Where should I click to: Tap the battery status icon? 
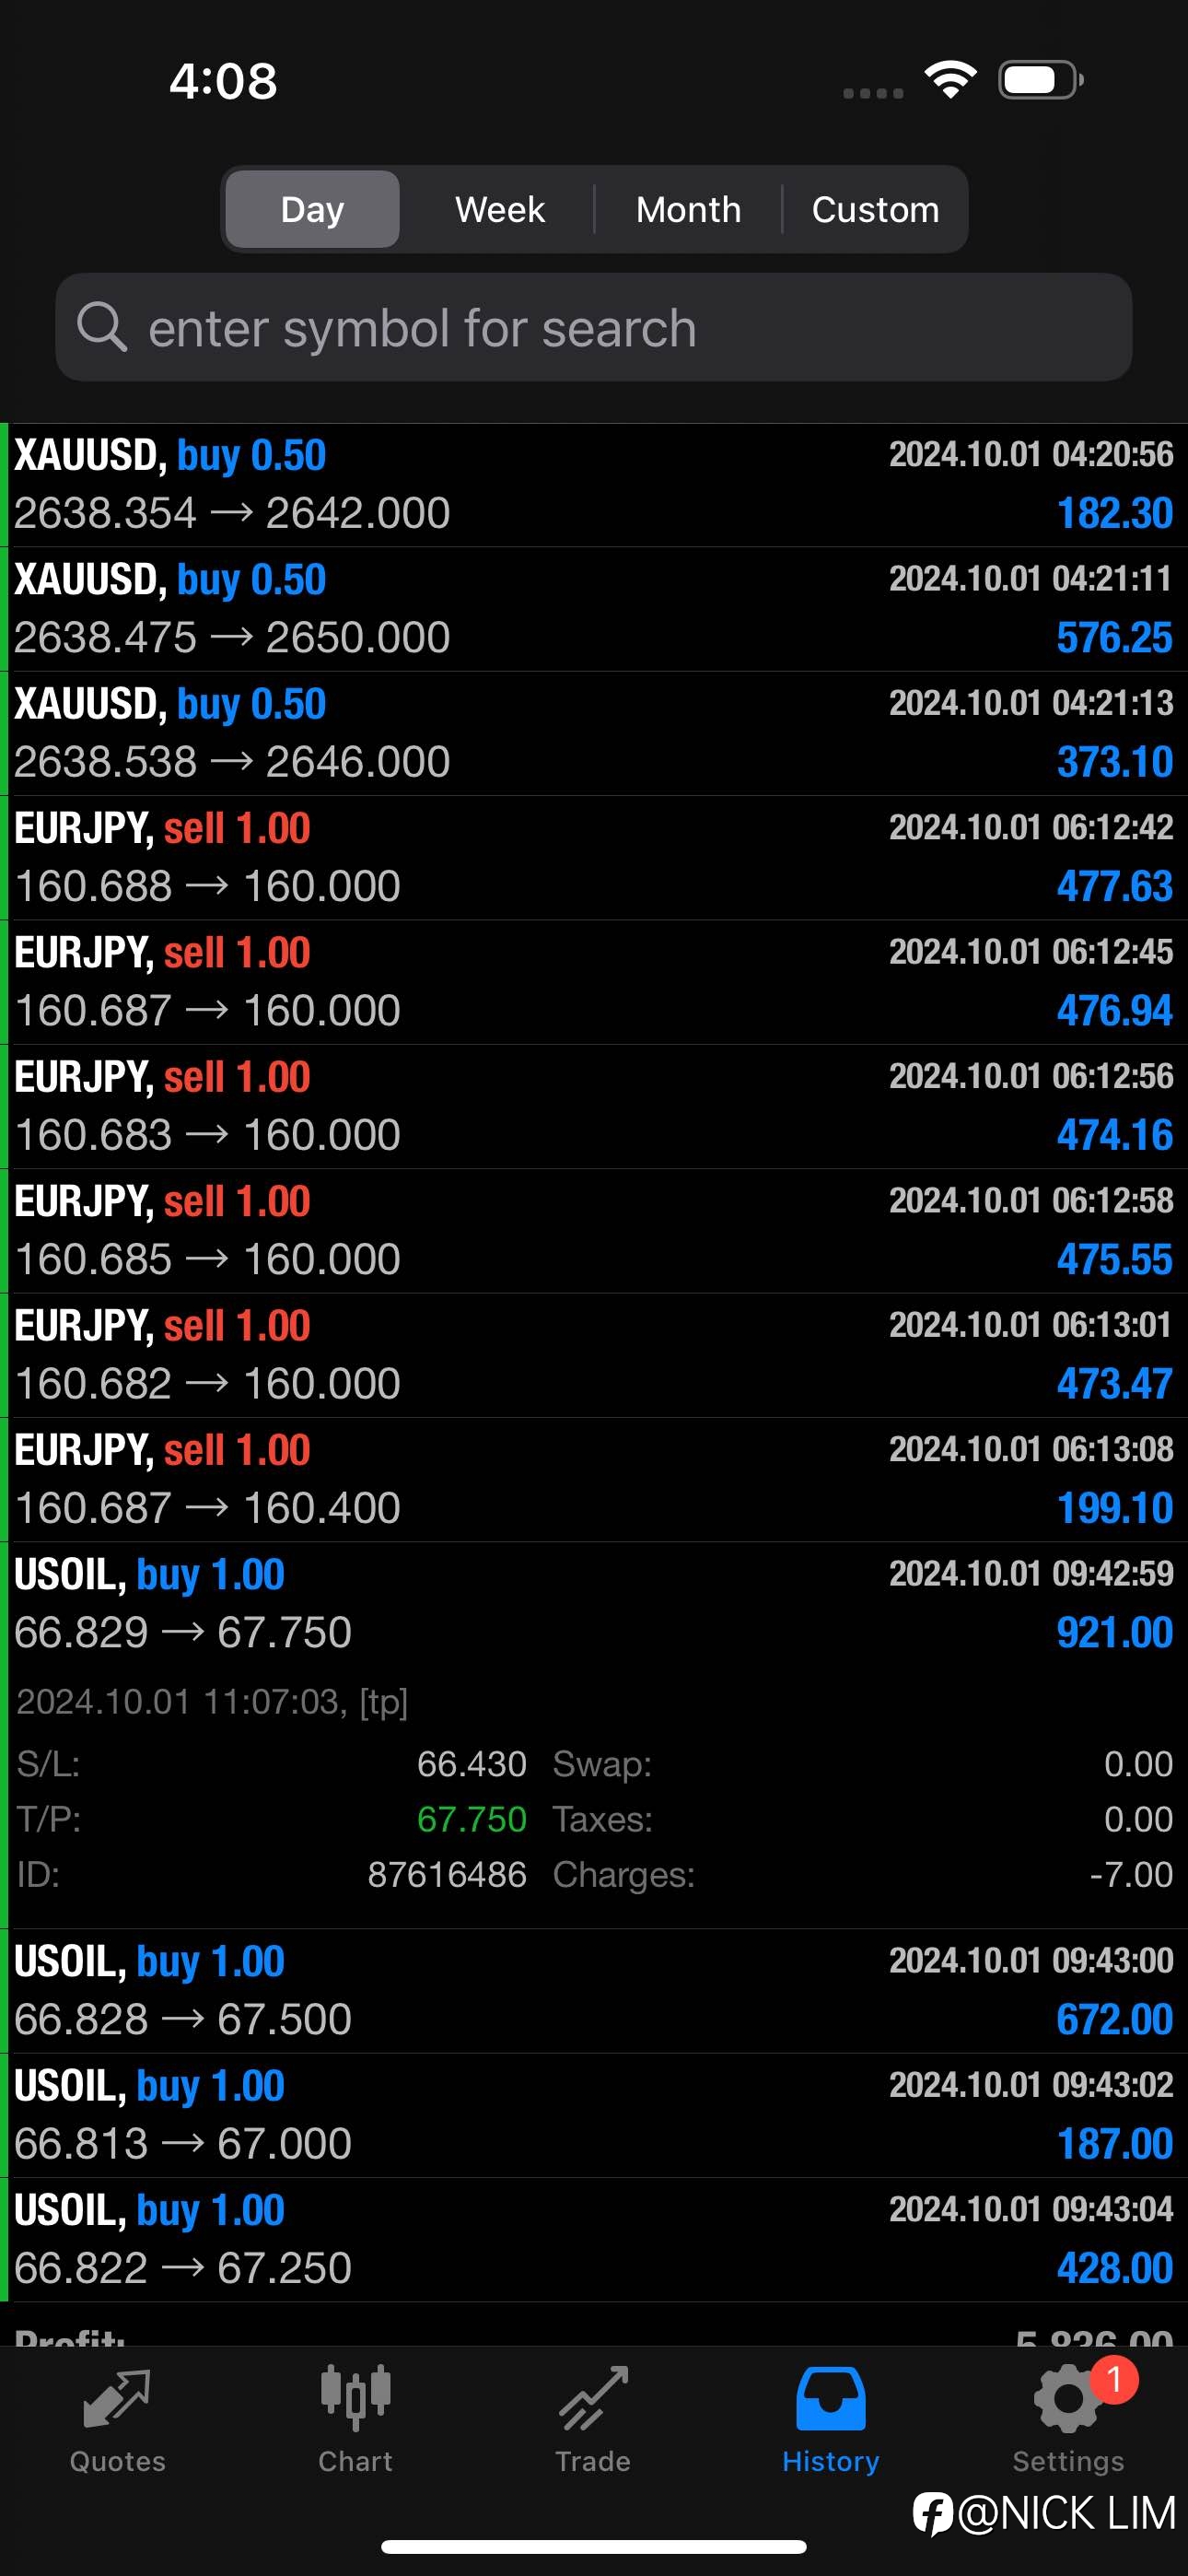pos(1041,80)
